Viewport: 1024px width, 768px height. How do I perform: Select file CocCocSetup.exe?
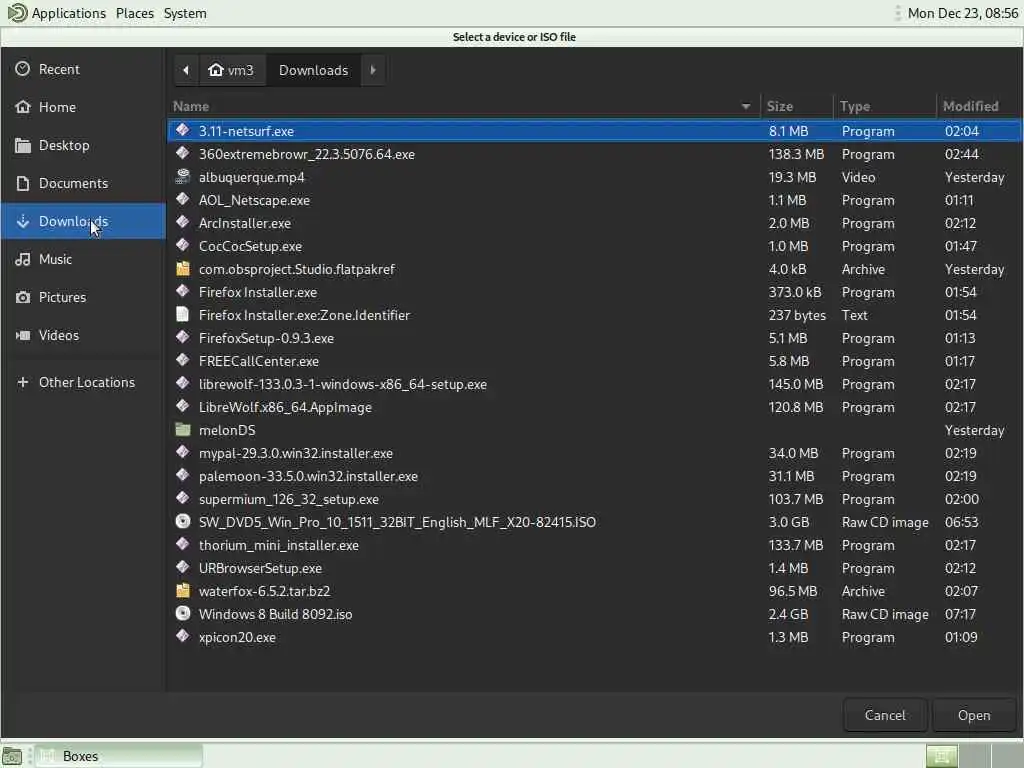(x=594, y=246)
